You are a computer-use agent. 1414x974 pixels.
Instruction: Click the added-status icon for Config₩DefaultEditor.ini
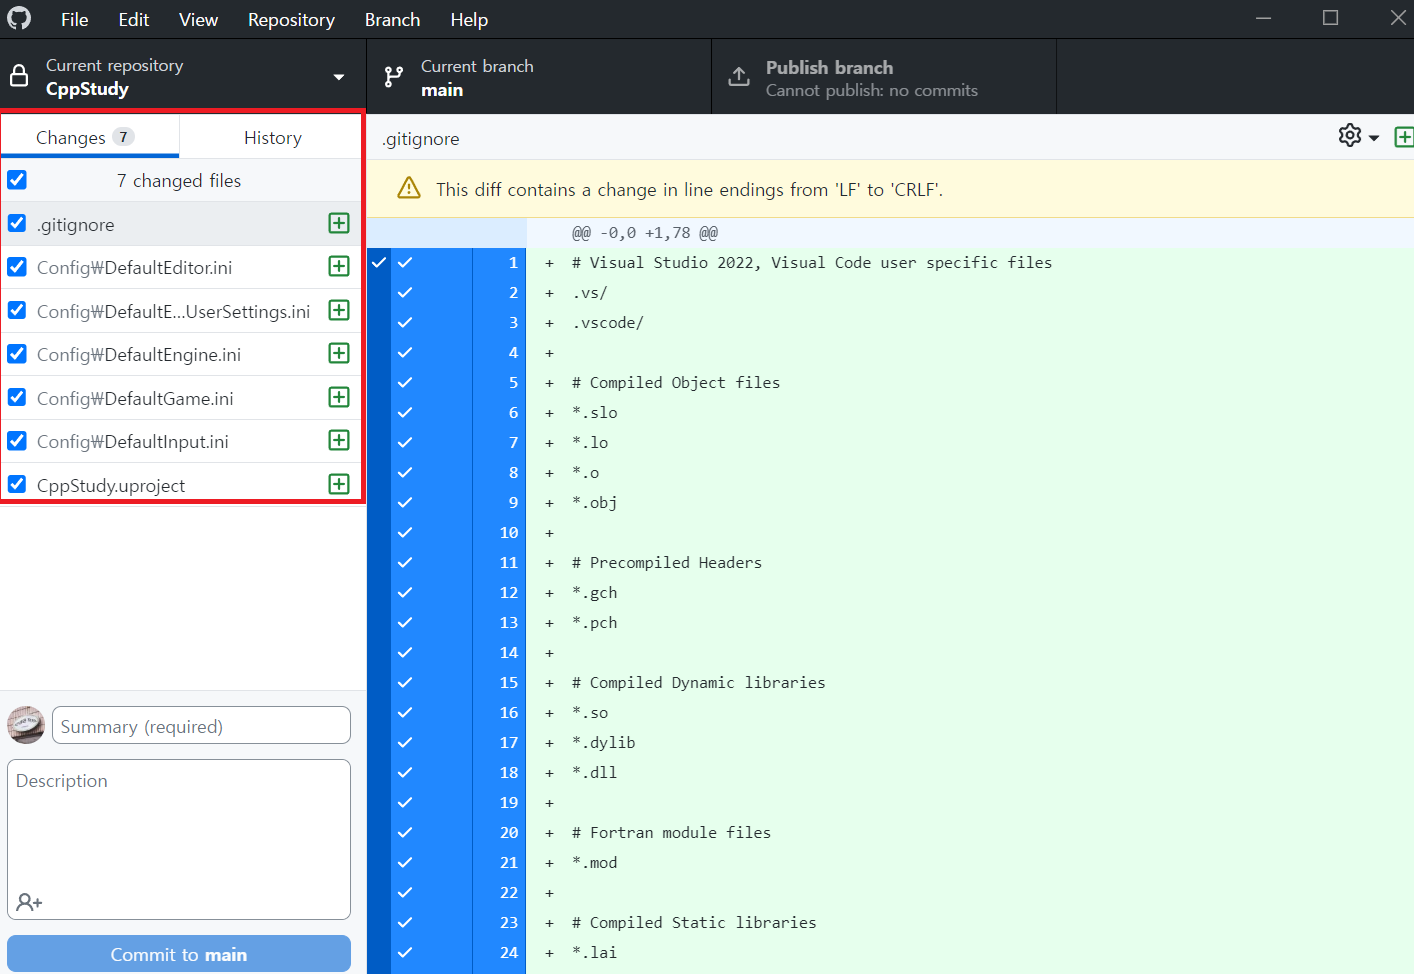point(339,266)
